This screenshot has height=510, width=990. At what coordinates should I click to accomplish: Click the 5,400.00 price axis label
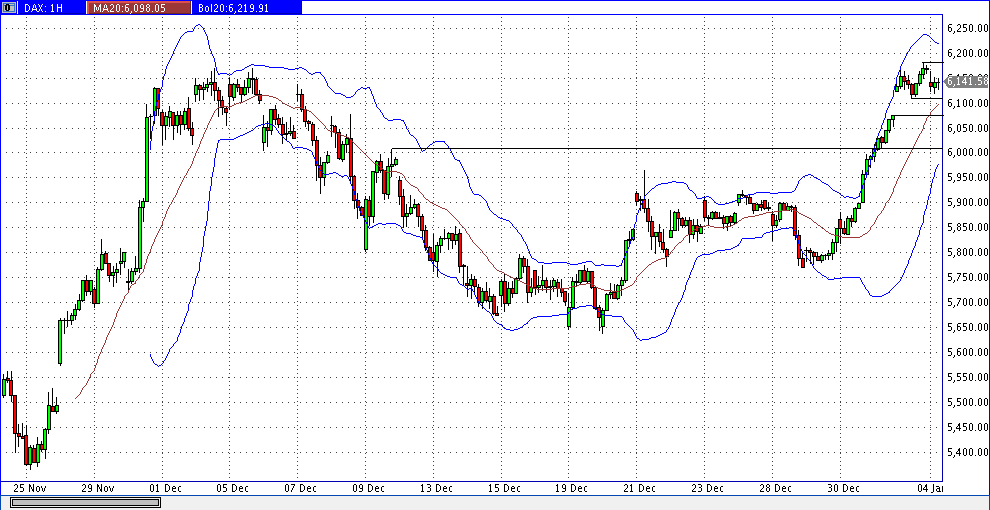coord(967,452)
